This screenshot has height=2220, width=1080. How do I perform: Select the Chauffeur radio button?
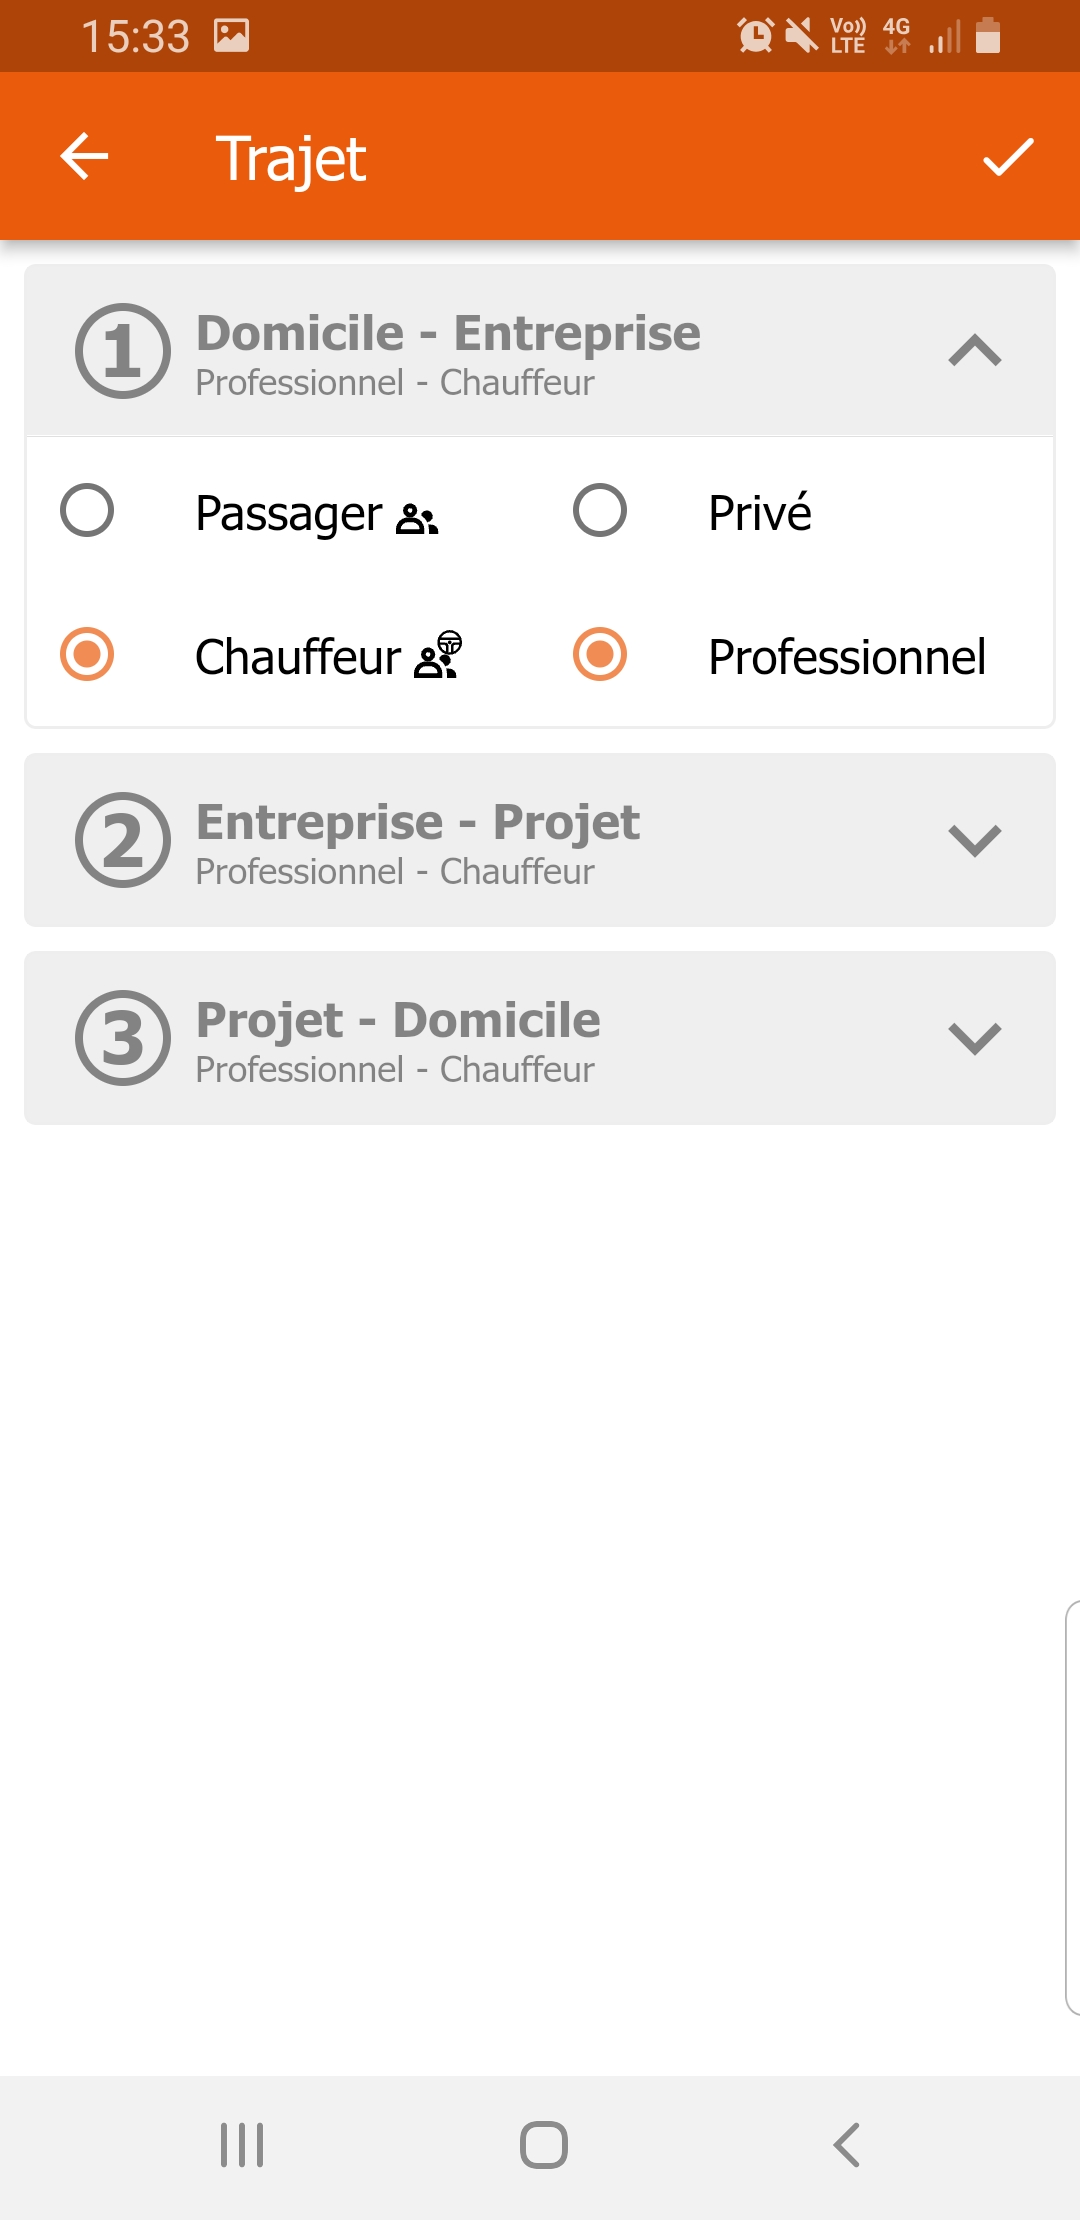[x=87, y=655]
